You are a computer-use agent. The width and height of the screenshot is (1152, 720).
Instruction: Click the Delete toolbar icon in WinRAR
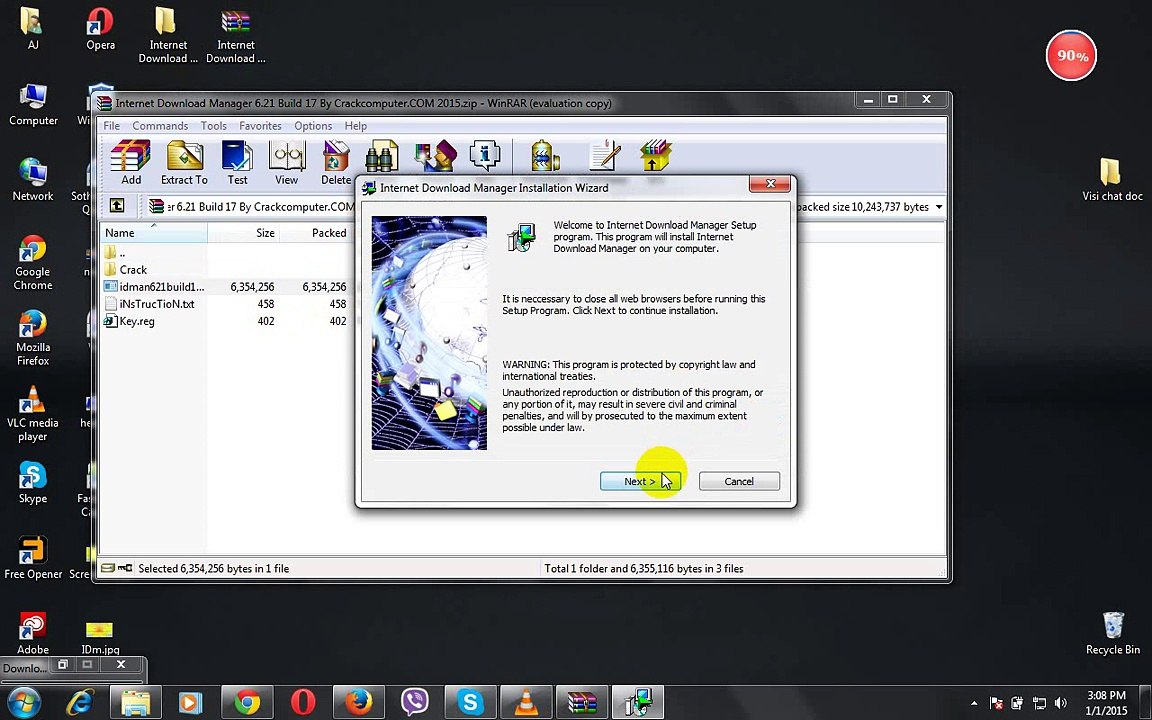click(x=336, y=162)
